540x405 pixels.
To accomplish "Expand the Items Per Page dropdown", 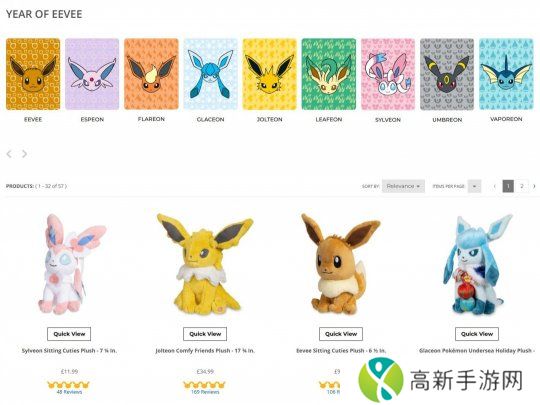I will [x=475, y=186].
